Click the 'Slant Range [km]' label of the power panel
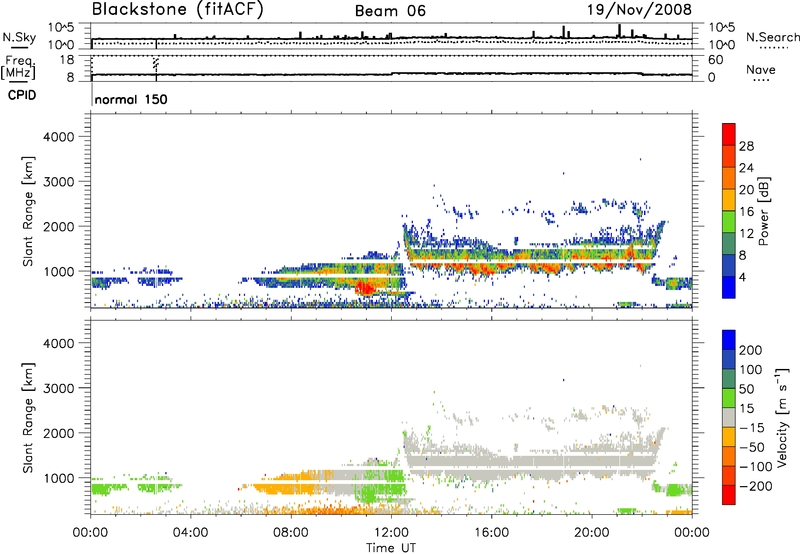This screenshot has height=554, width=800. point(28,211)
